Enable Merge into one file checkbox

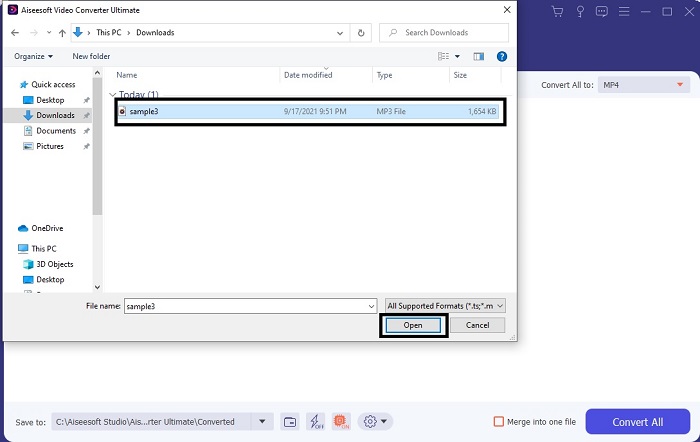(x=499, y=421)
